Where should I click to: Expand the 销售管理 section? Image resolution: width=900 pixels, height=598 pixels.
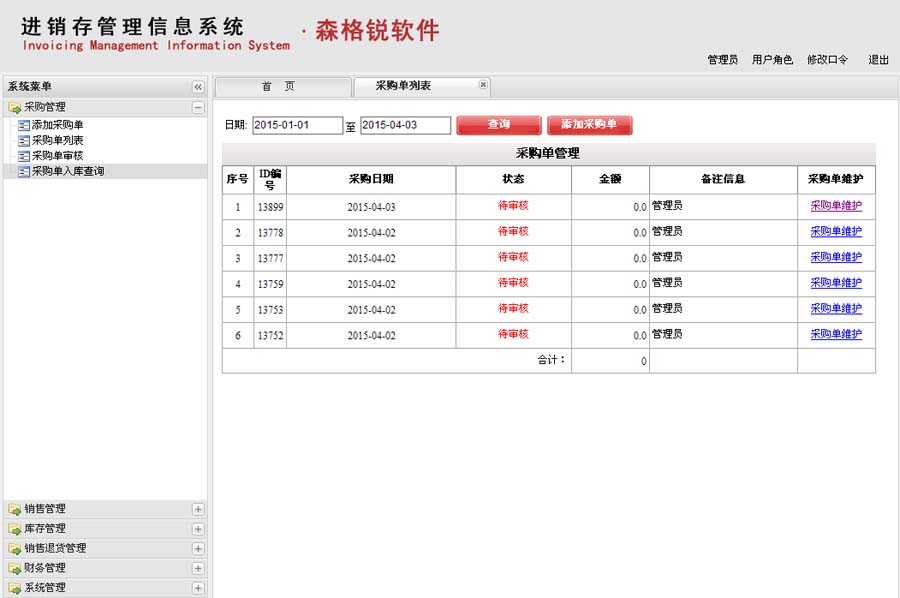[198, 509]
